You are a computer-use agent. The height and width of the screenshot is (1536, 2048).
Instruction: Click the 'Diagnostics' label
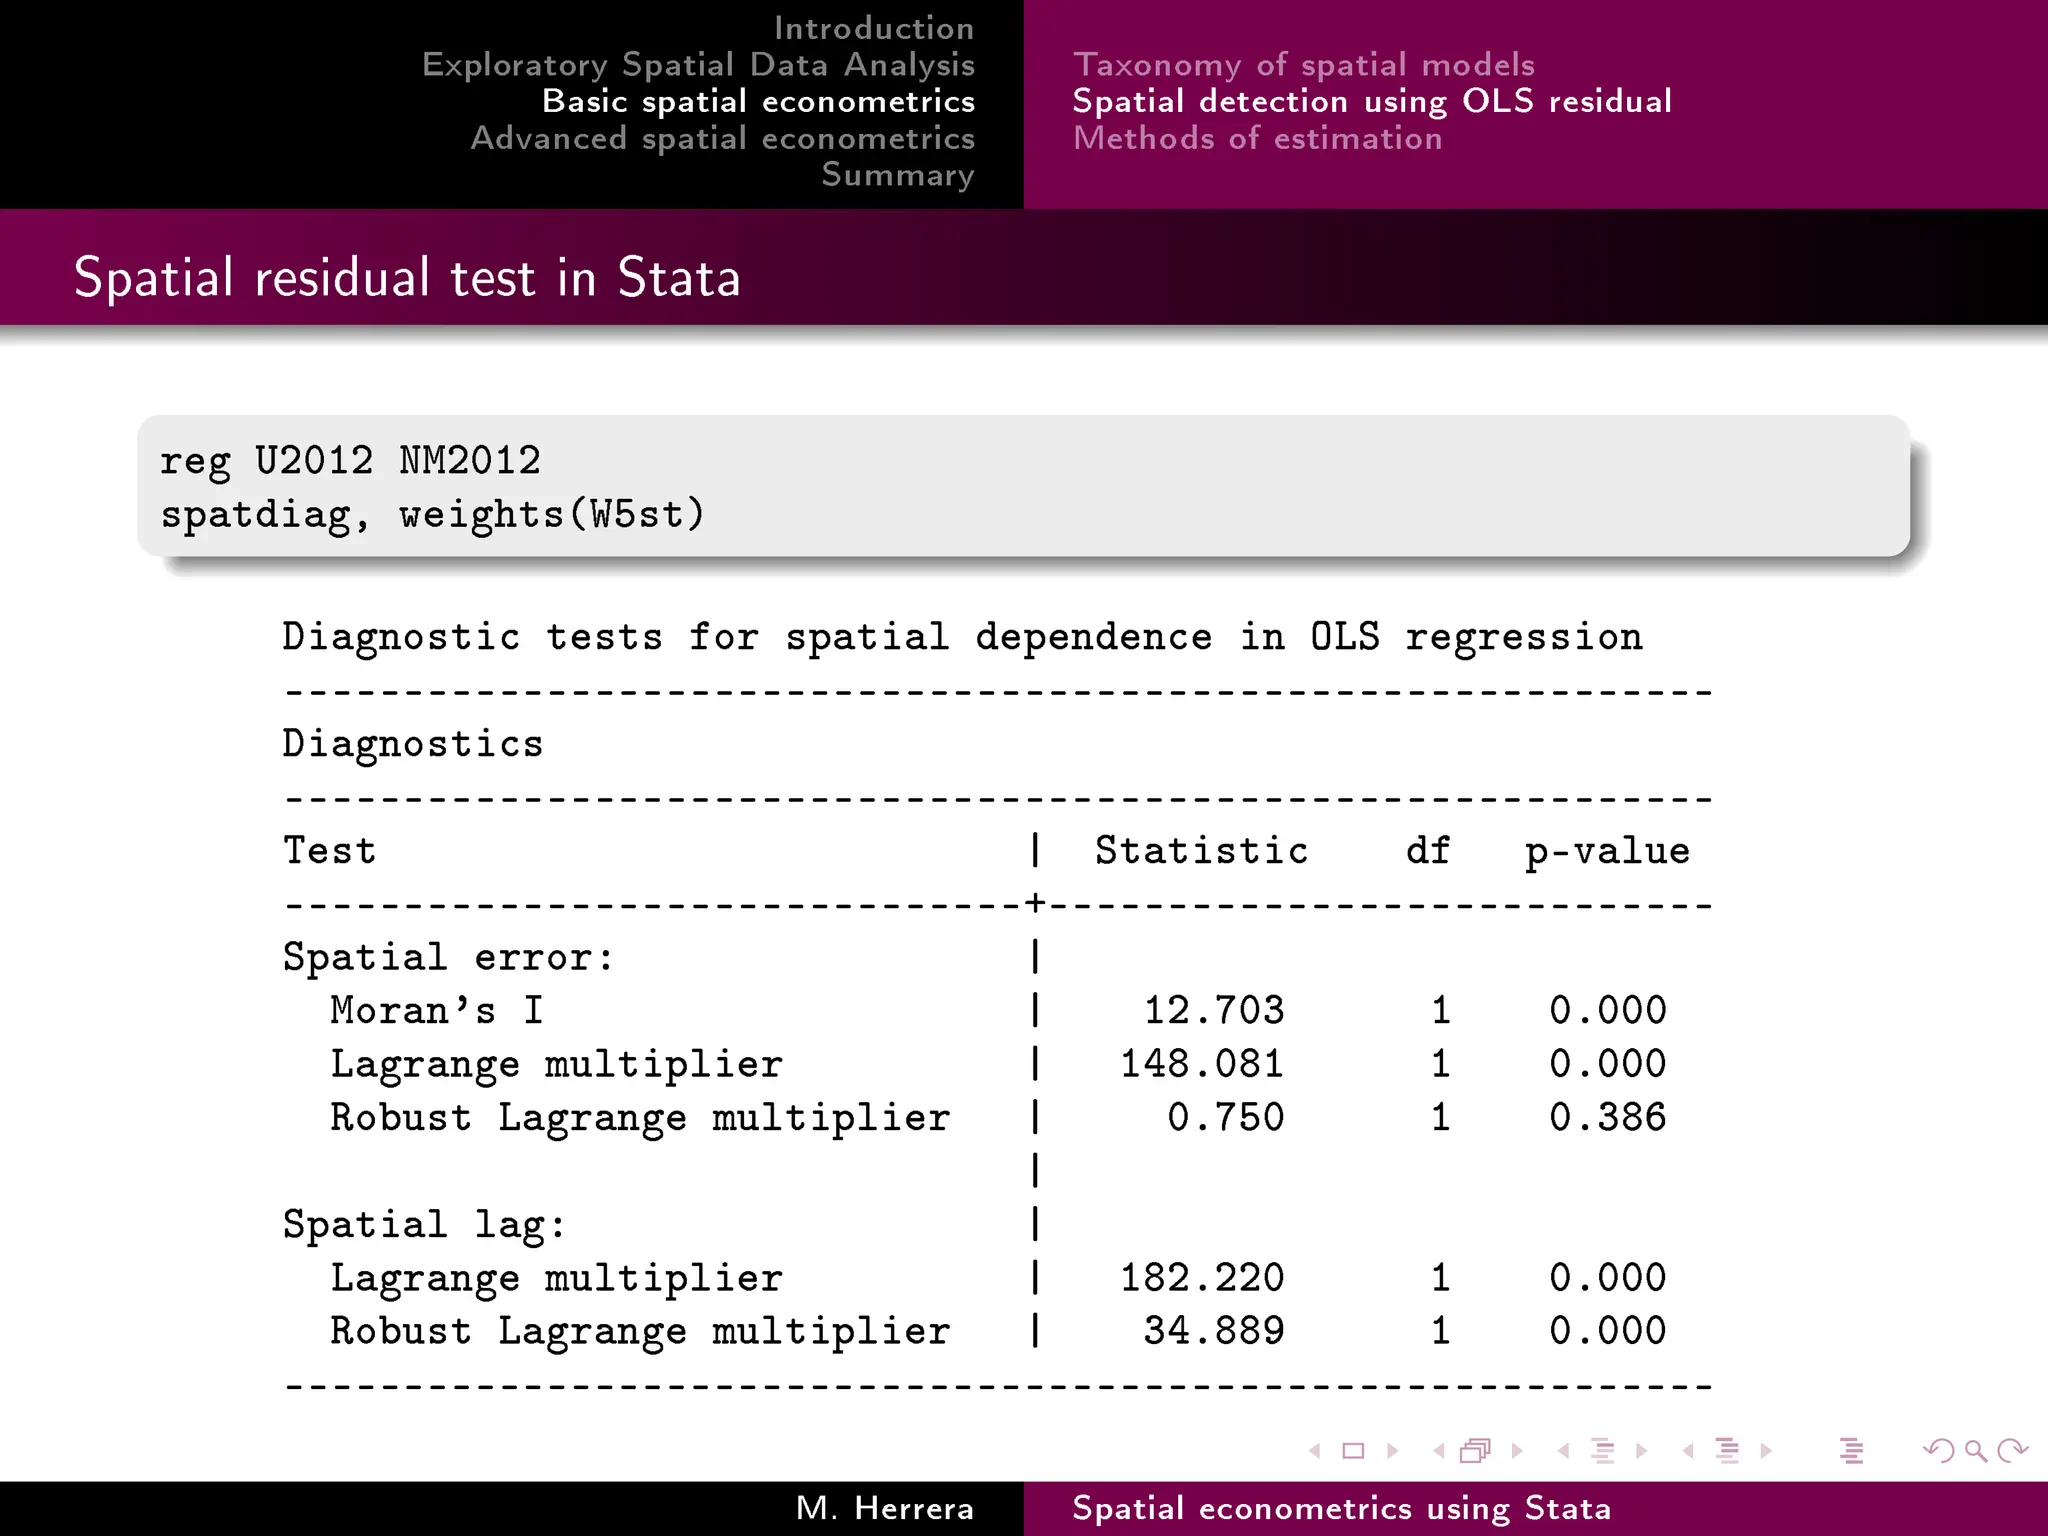click(x=412, y=745)
